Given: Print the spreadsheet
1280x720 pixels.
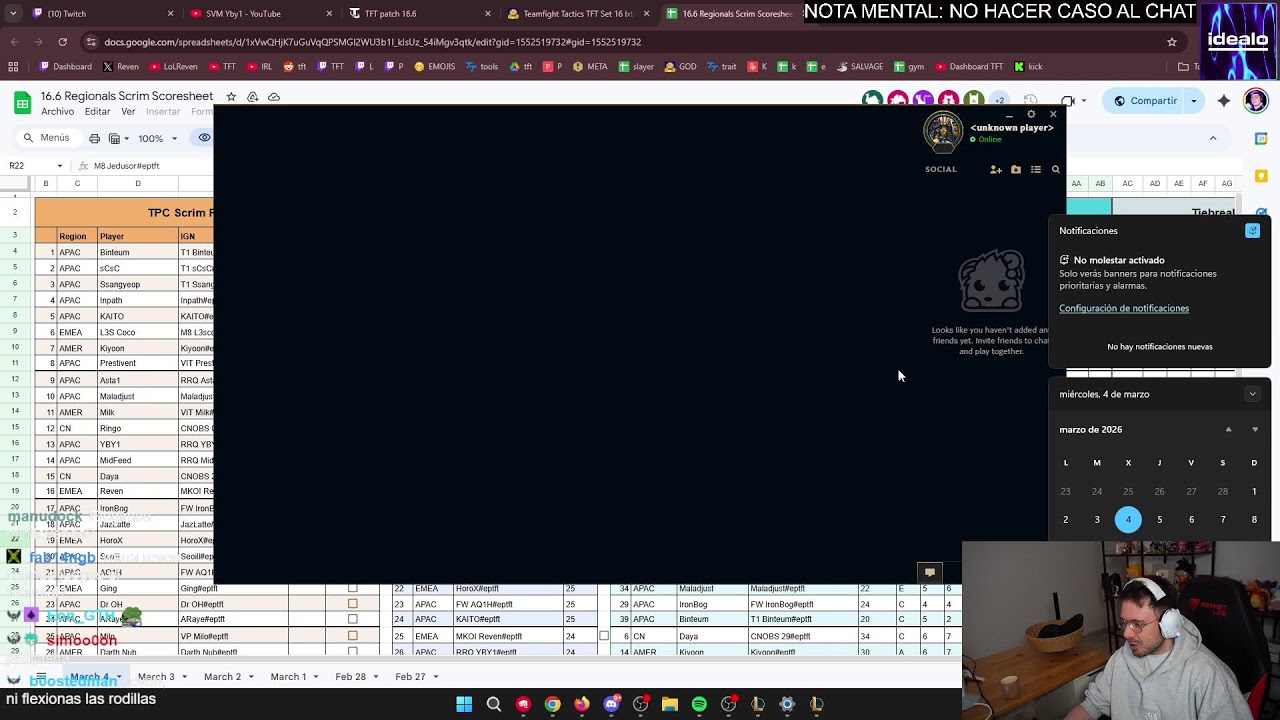Looking at the screenshot, I should point(95,138).
